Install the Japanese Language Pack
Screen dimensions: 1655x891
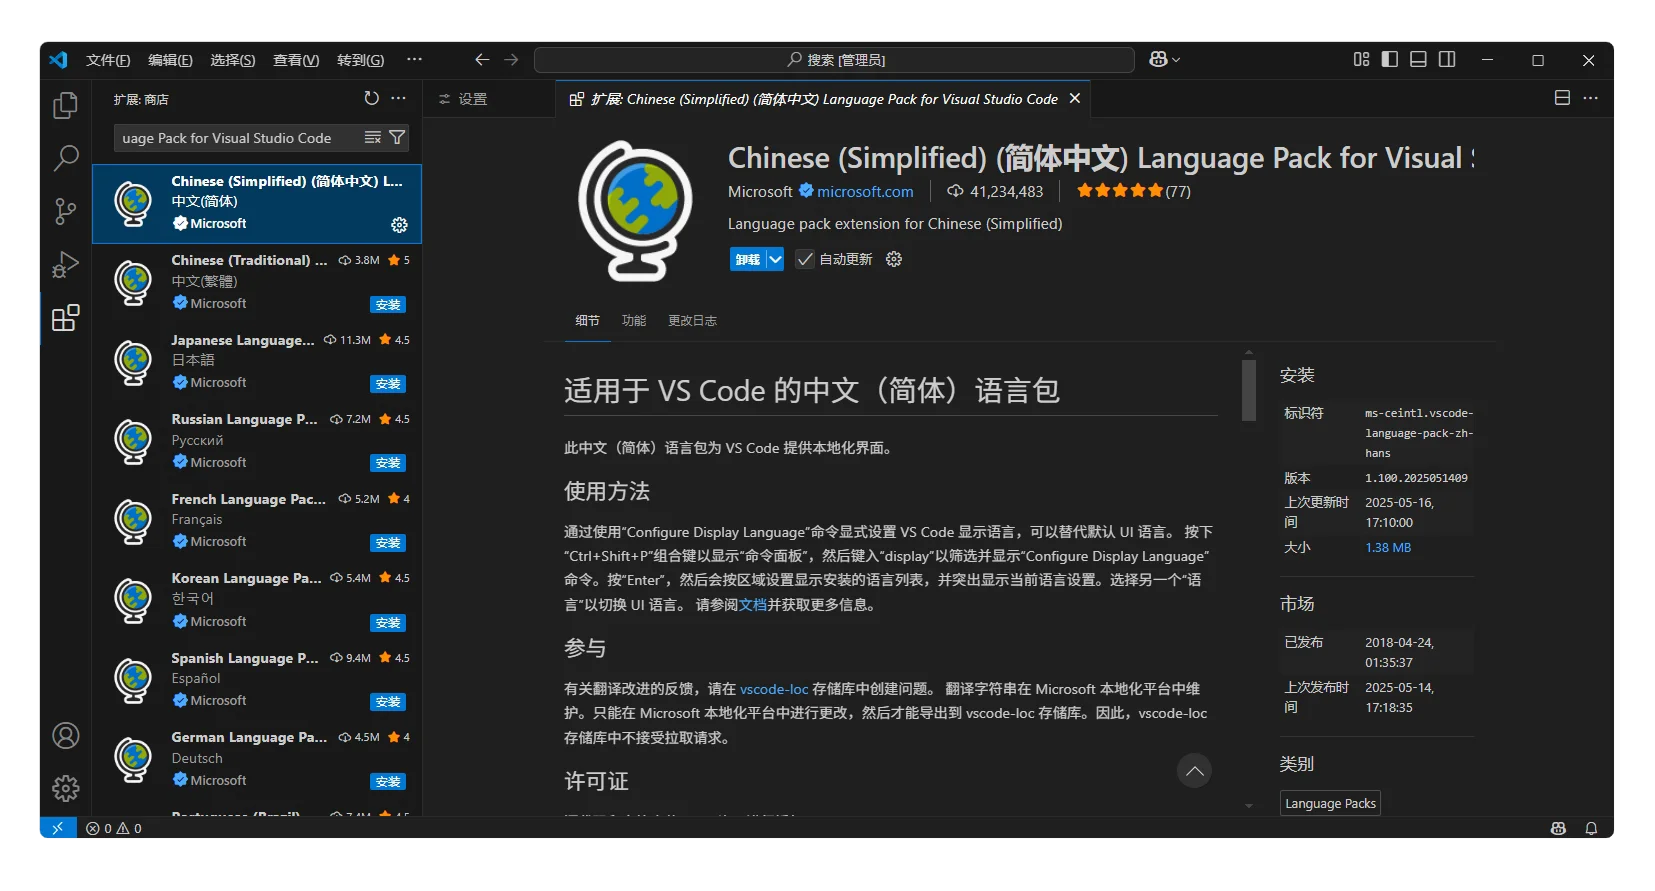[x=388, y=384]
